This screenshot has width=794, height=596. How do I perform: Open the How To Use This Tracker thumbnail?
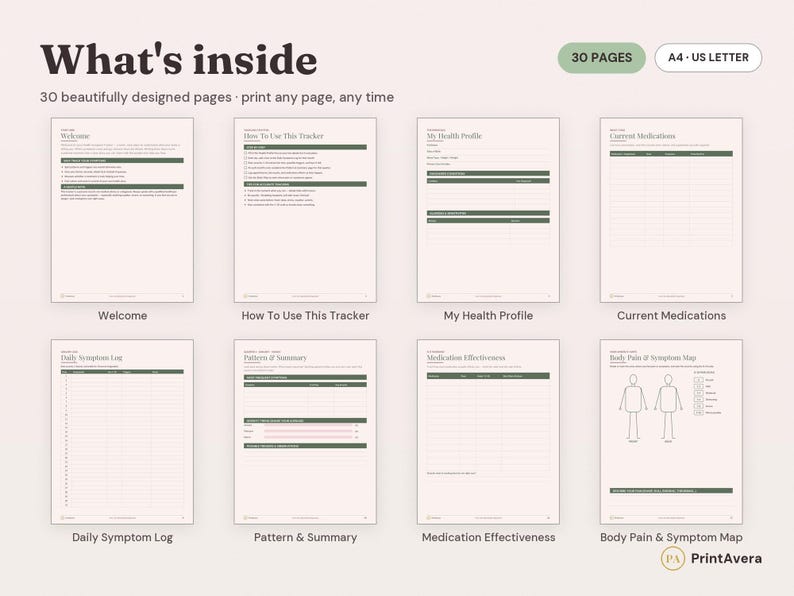(x=305, y=210)
